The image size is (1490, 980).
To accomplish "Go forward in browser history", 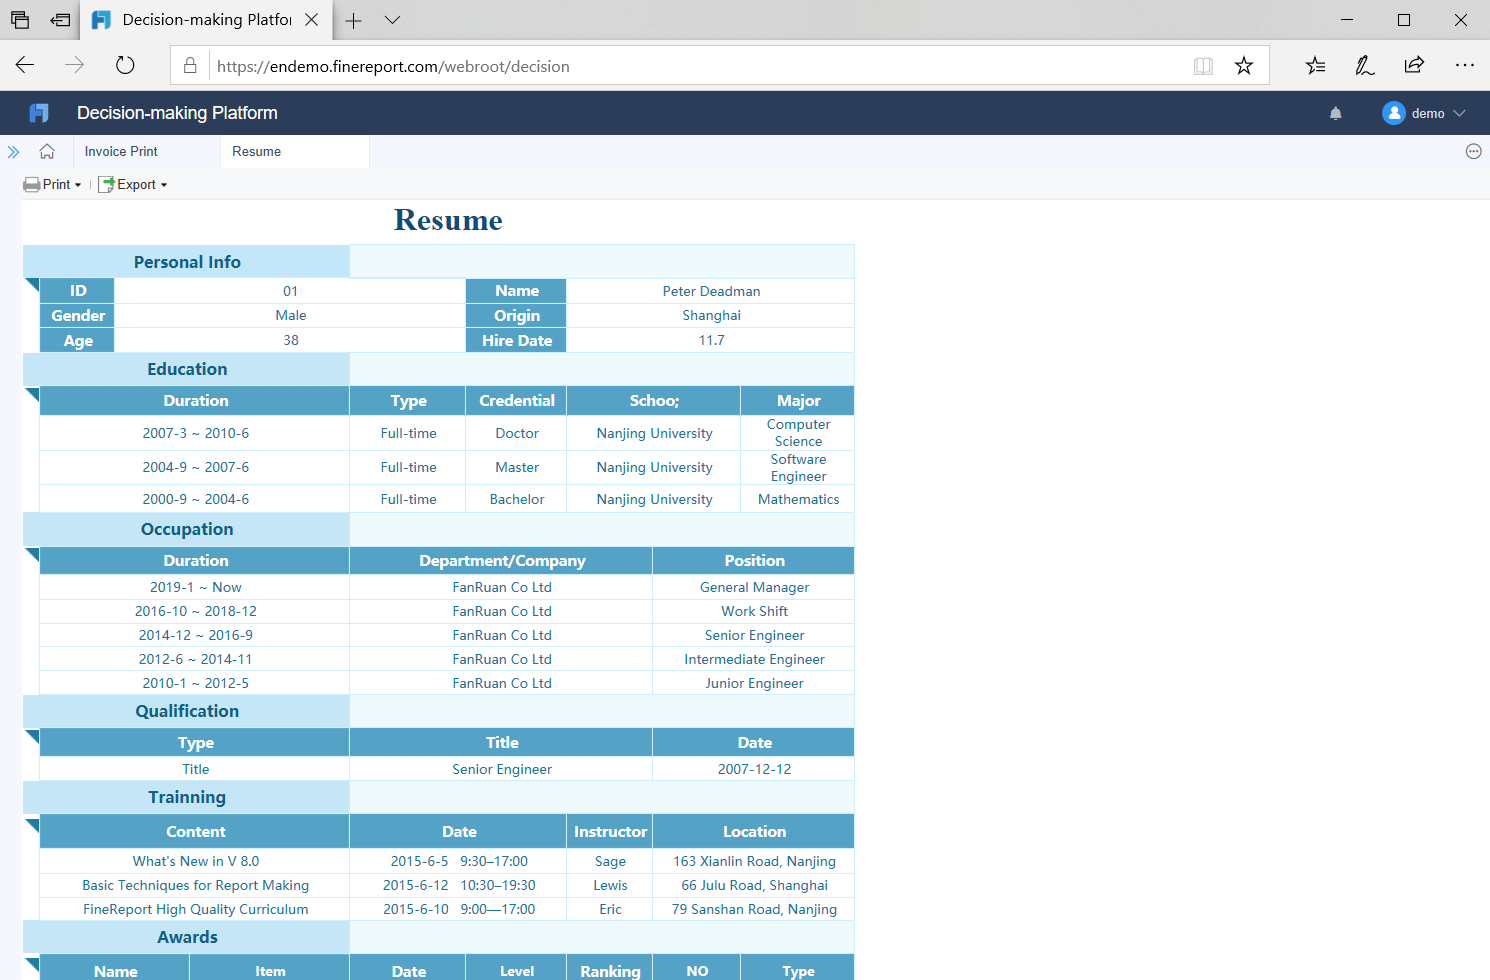I will (x=75, y=65).
